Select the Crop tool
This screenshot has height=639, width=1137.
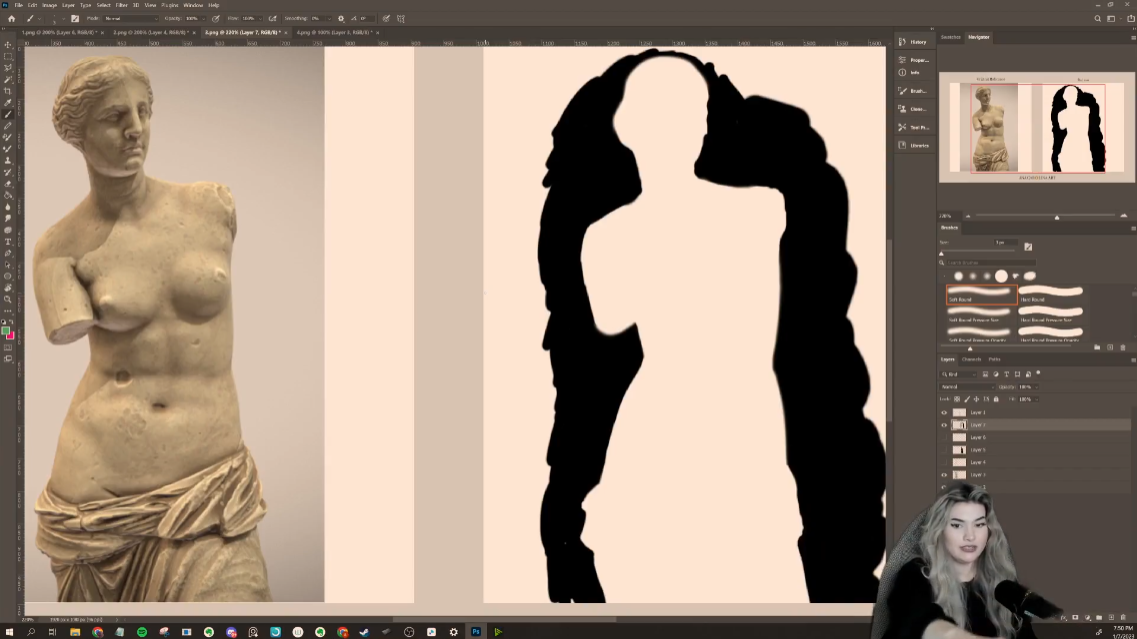(x=8, y=91)
